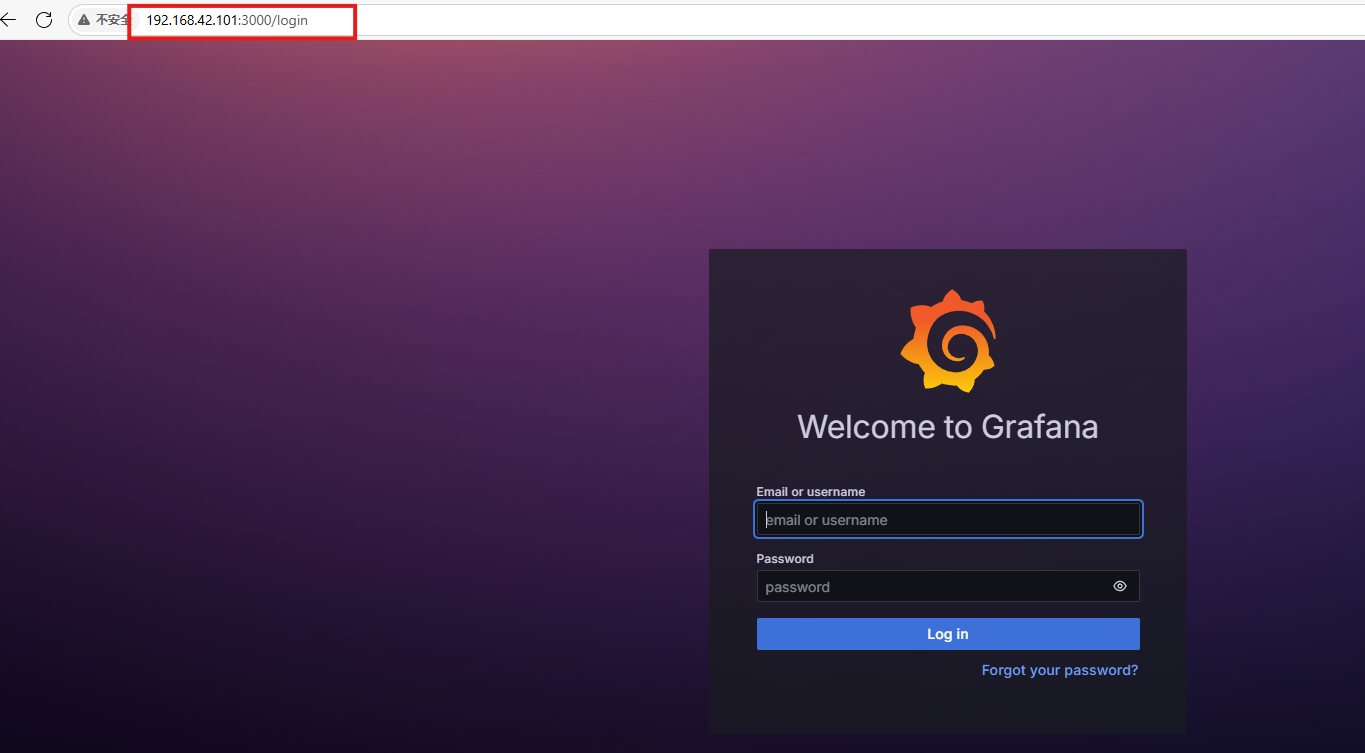Click the Email or username field label

810,491
